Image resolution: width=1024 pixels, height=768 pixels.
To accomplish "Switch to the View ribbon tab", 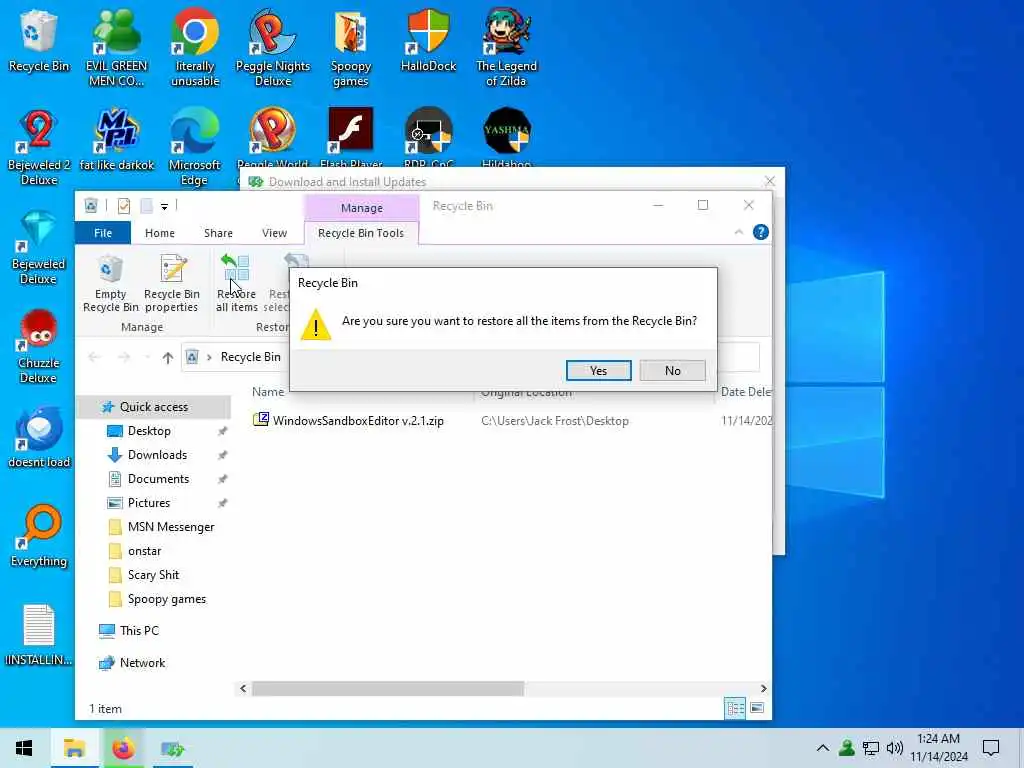I will click(274, 232).
